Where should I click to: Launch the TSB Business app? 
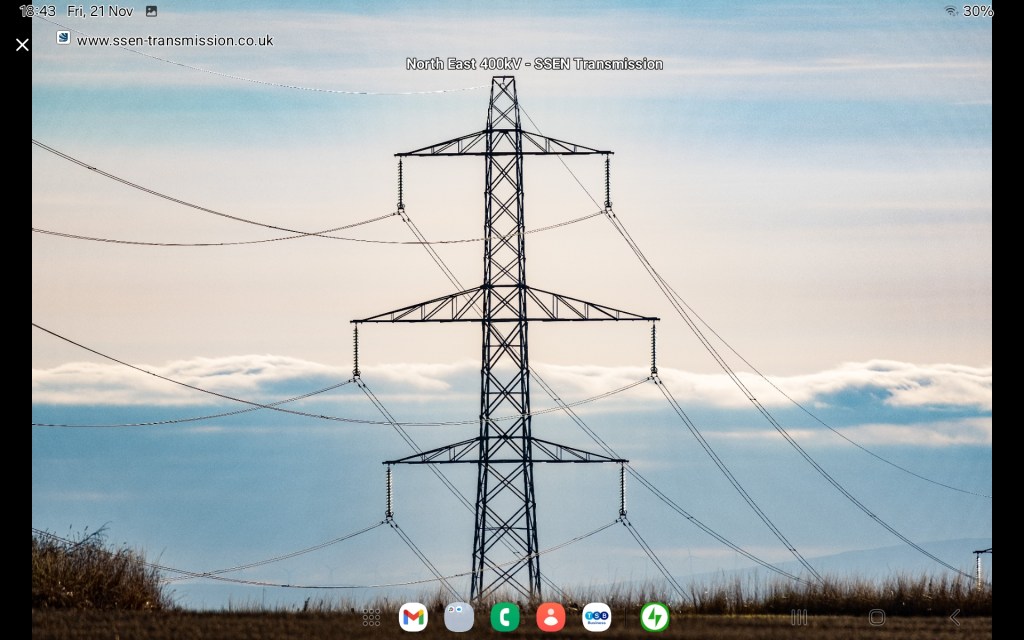tap(597, 617)
